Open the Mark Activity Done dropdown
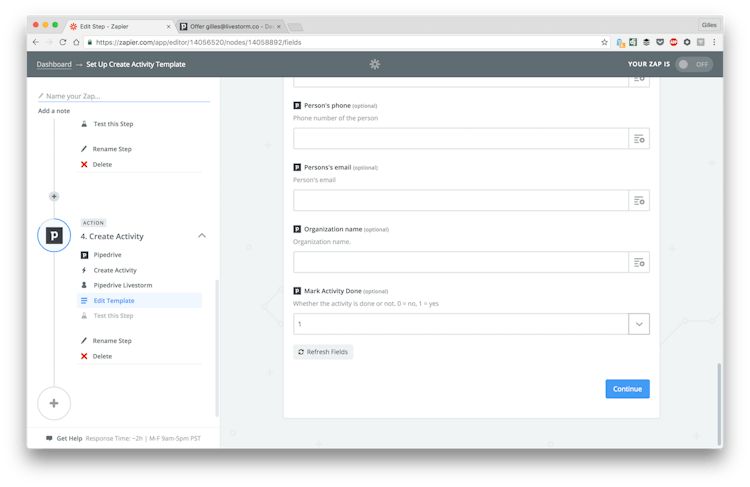 638,324
